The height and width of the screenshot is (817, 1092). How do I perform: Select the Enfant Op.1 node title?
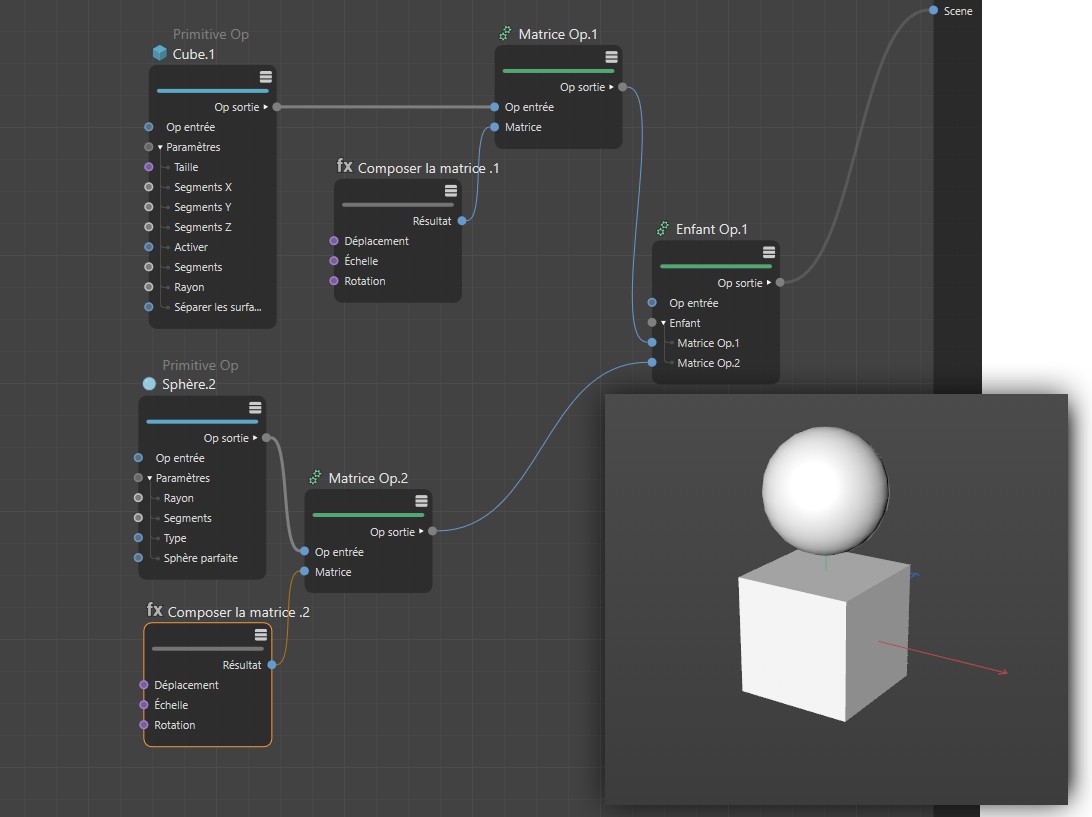point(711,229)
